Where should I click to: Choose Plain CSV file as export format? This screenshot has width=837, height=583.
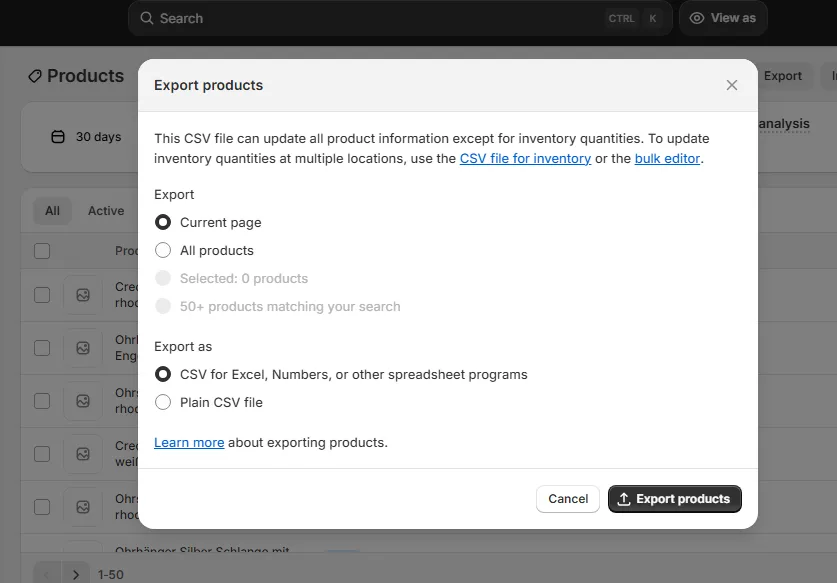pos(162,402)
